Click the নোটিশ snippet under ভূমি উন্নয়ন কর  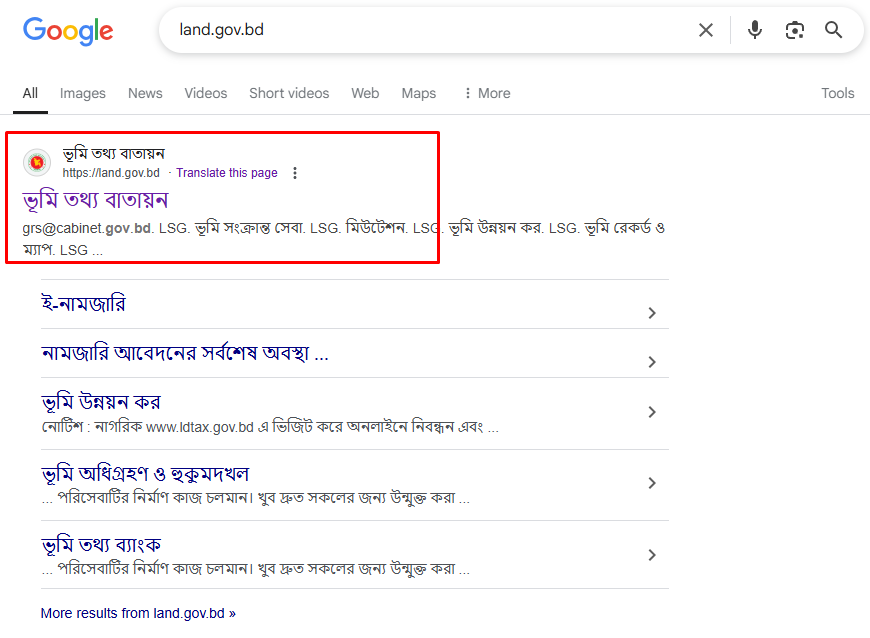coord(270,427)
